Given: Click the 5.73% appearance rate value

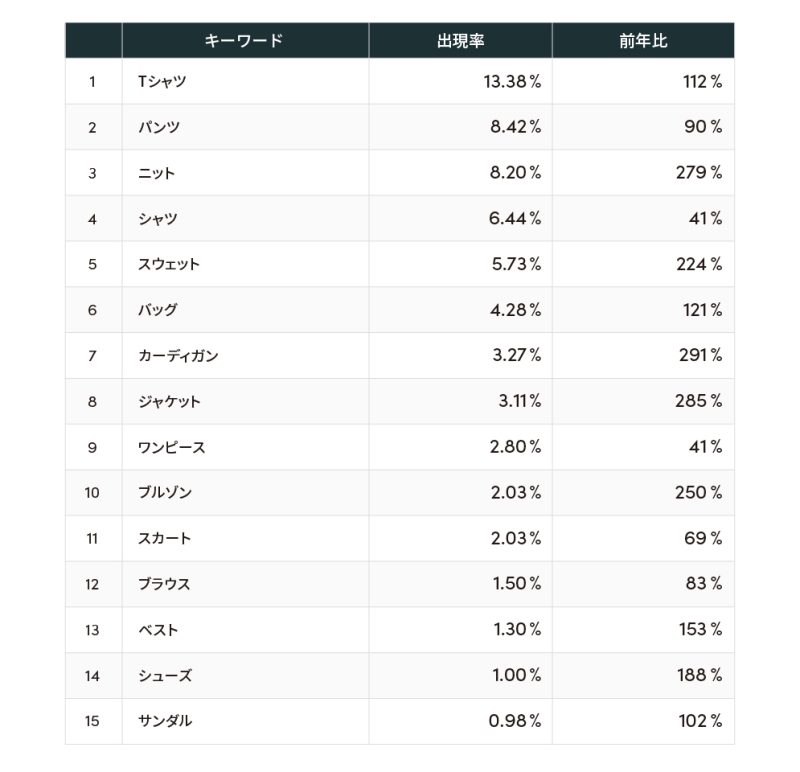Looking at the screenshot, I should pos(516,264).
